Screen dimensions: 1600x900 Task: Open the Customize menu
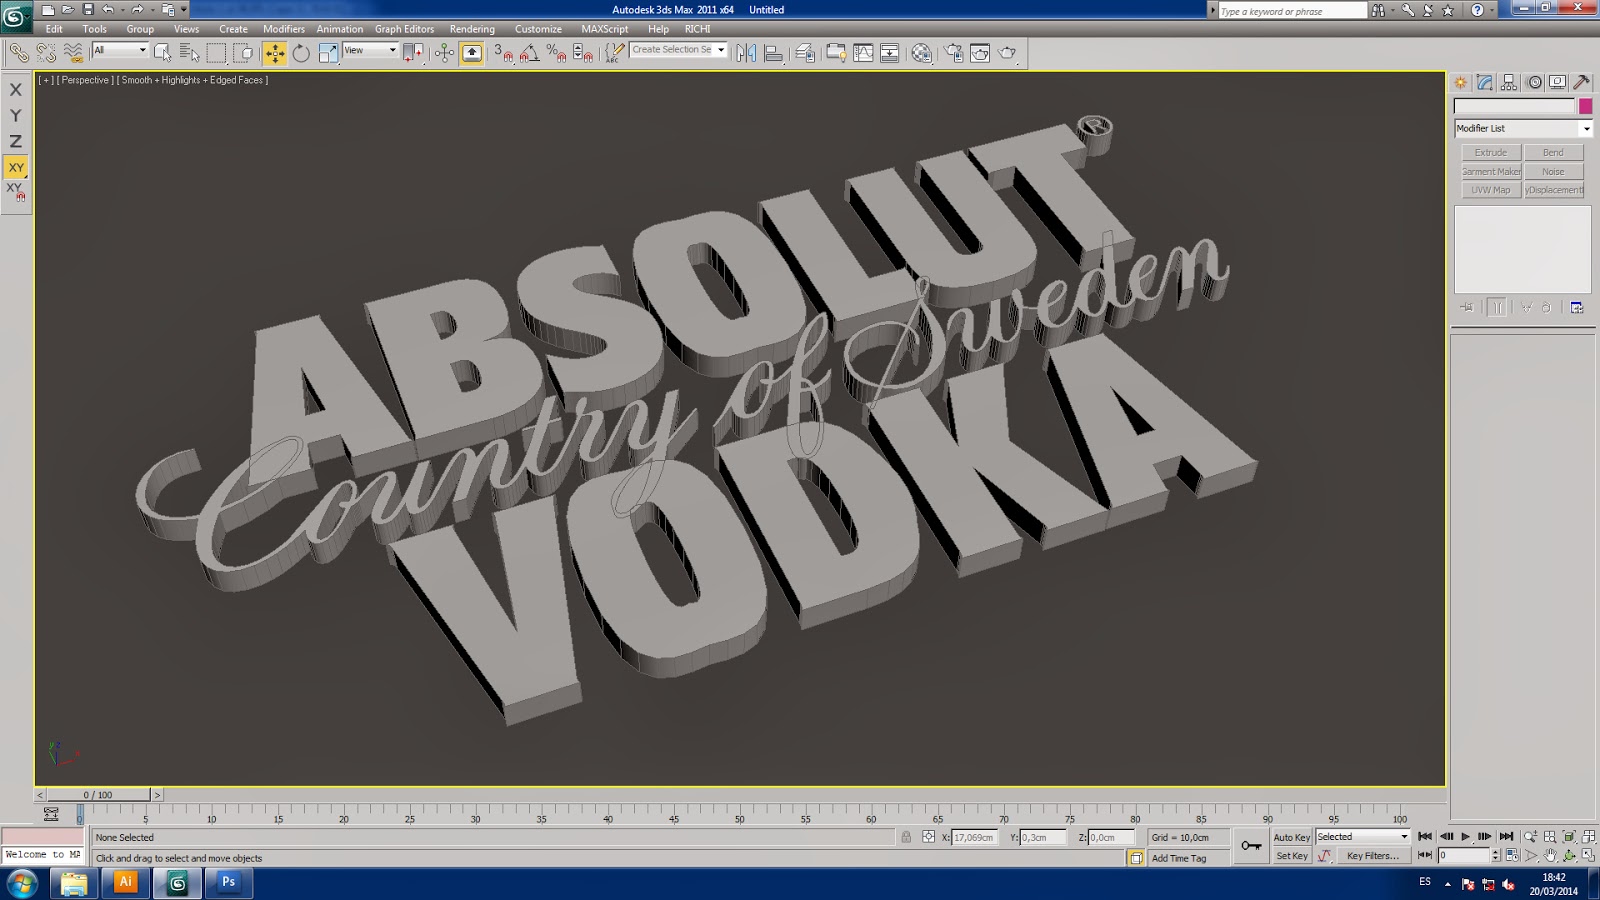pos(538,29)
